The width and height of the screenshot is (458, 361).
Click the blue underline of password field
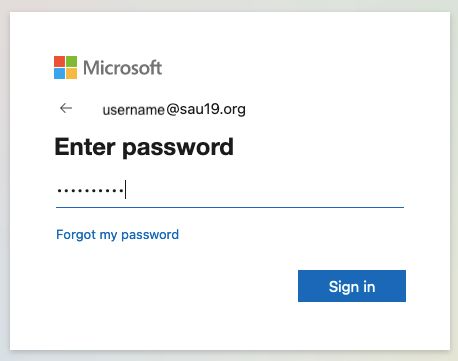click(230, 207)
